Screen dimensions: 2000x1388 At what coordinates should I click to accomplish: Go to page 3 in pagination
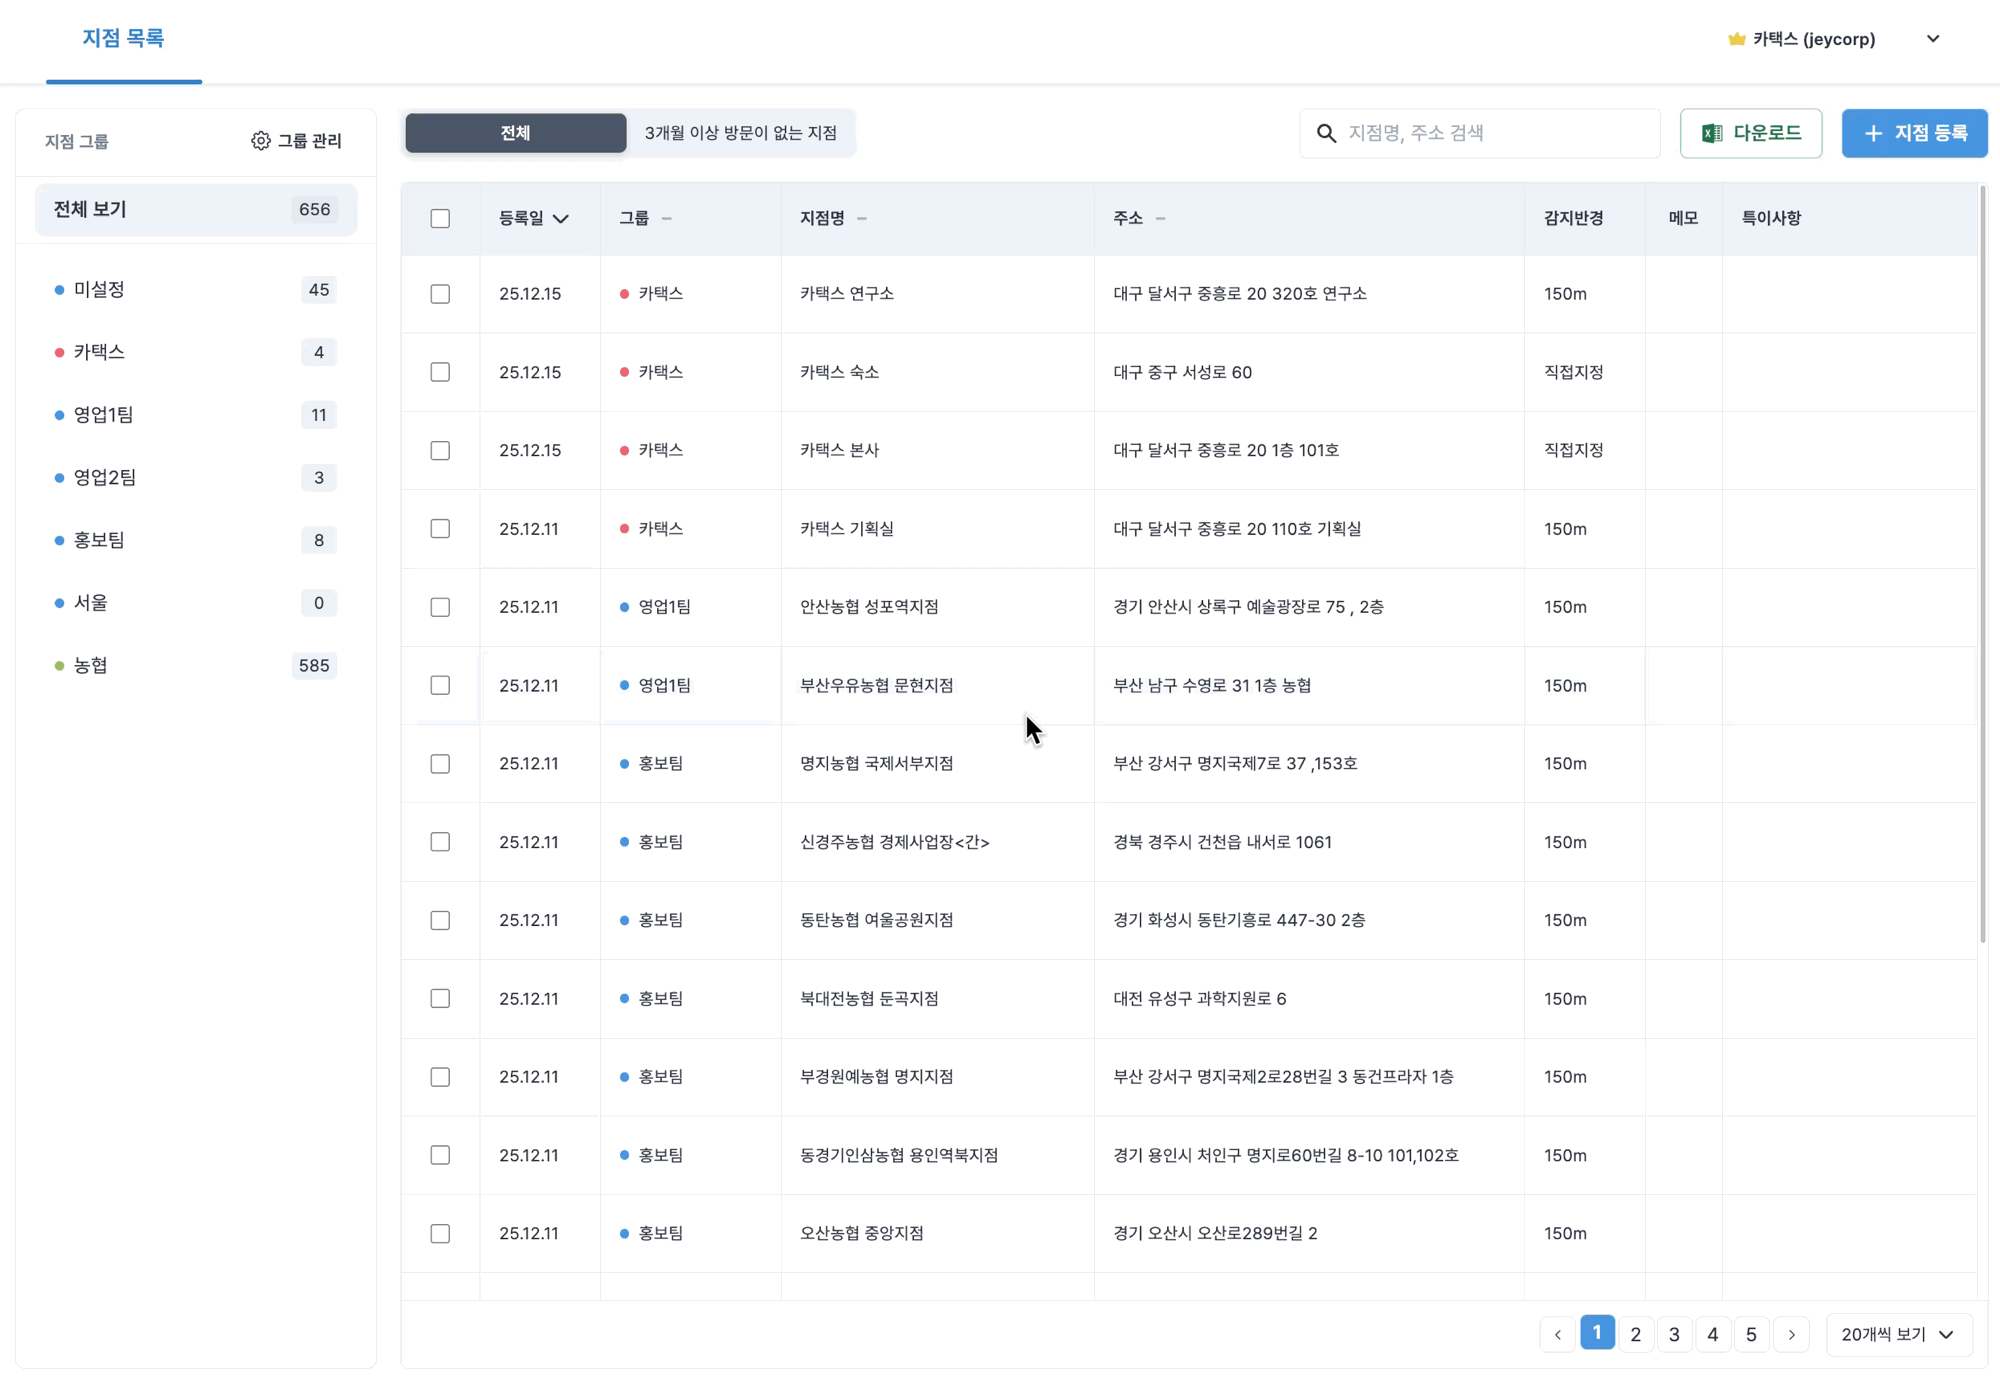tap(1674, 1334)
